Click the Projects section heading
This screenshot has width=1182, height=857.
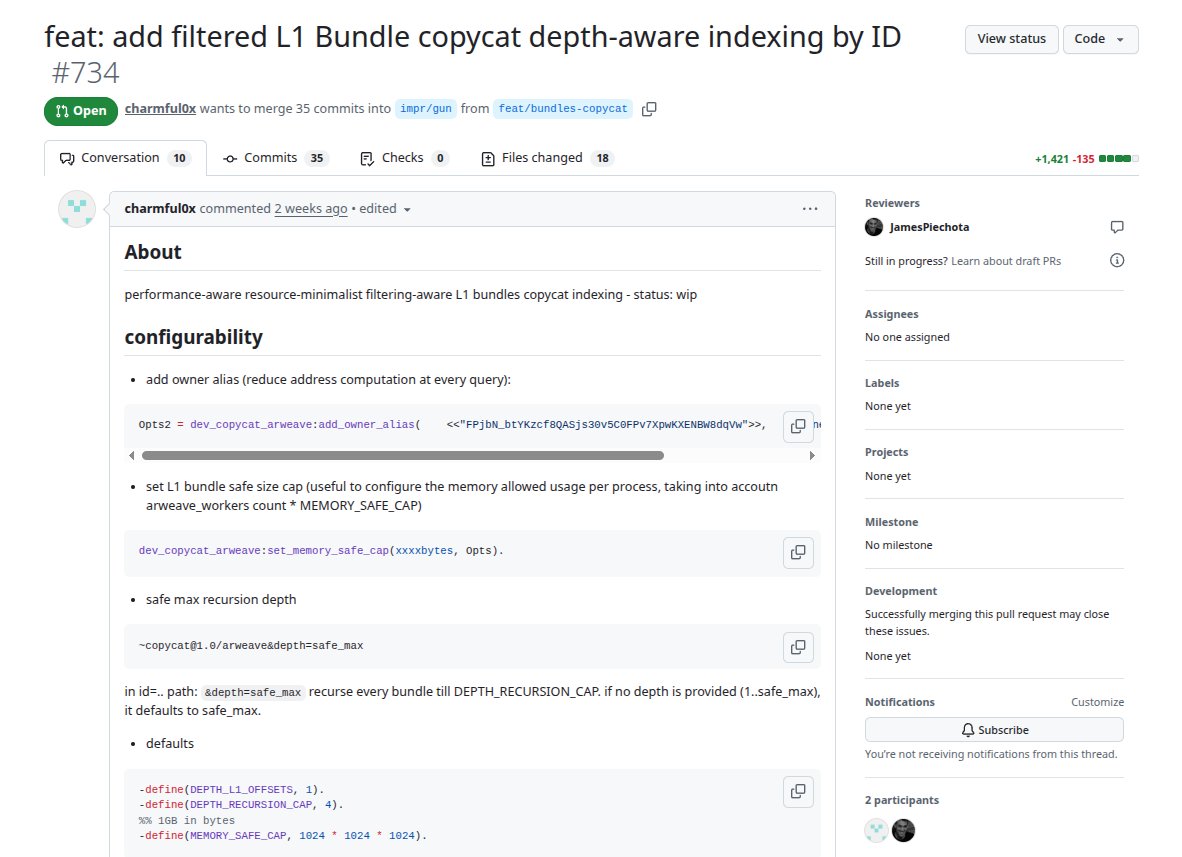click(x=886, y=451)
